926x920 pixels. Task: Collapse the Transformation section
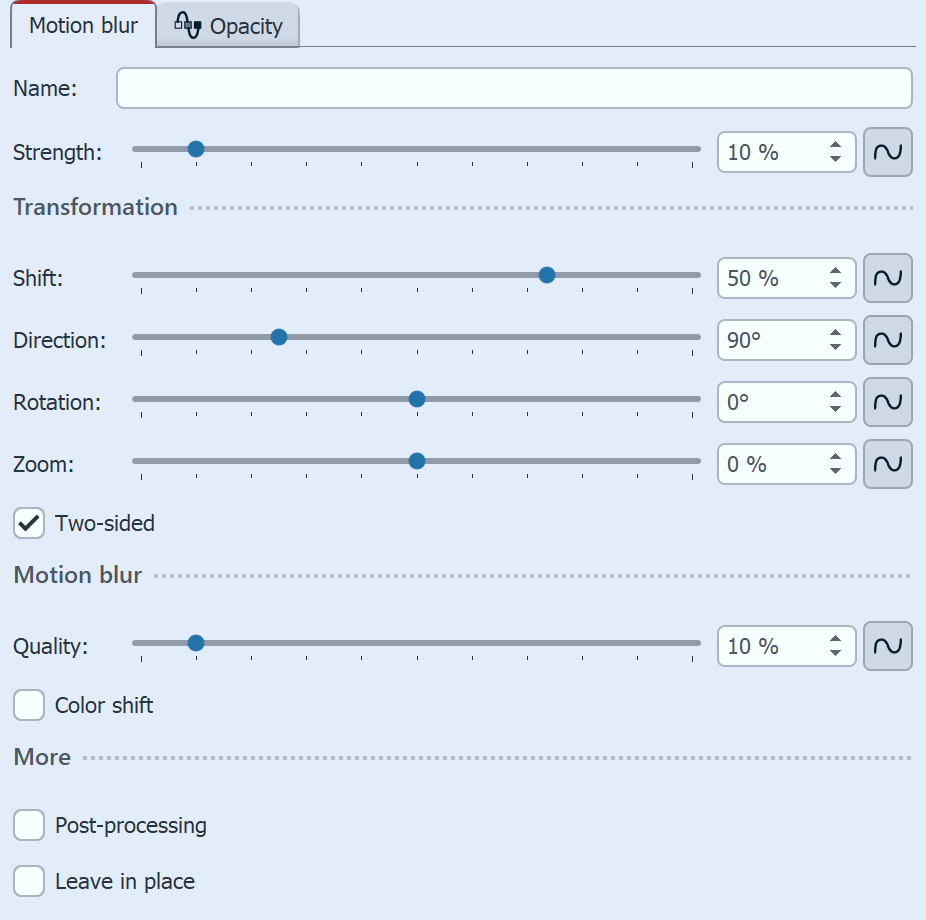tap(95, 207)
